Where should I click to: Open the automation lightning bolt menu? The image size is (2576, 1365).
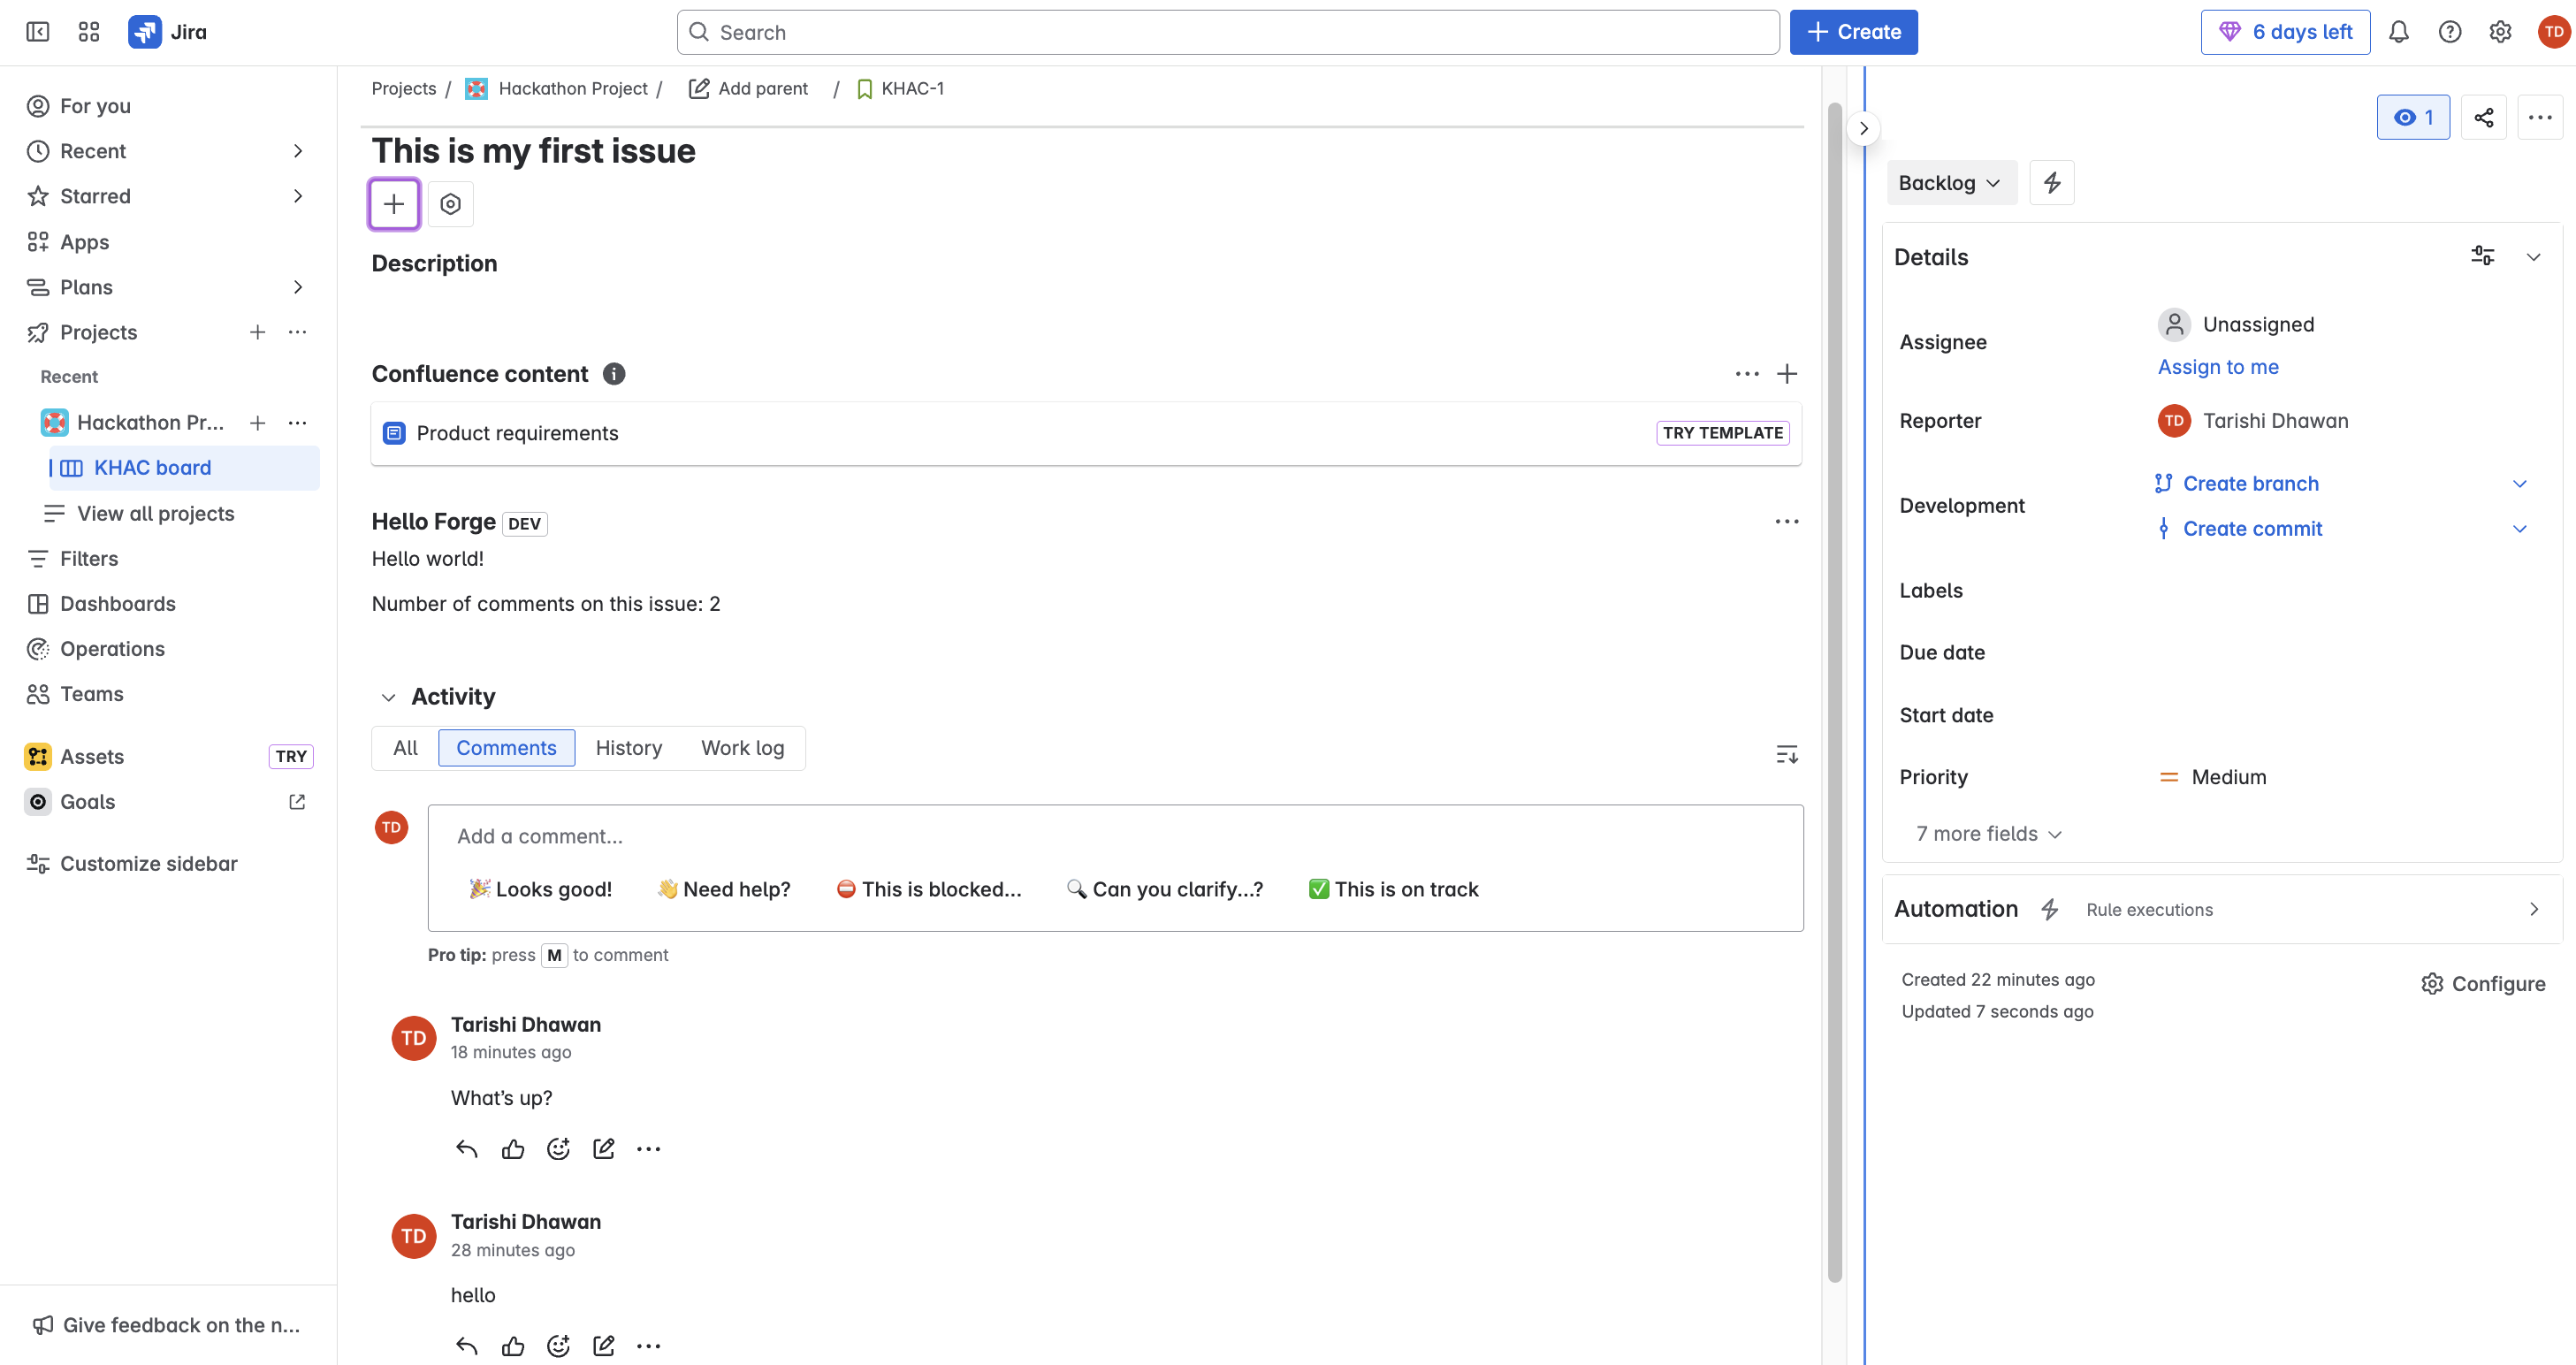(x=2052, y=183)
